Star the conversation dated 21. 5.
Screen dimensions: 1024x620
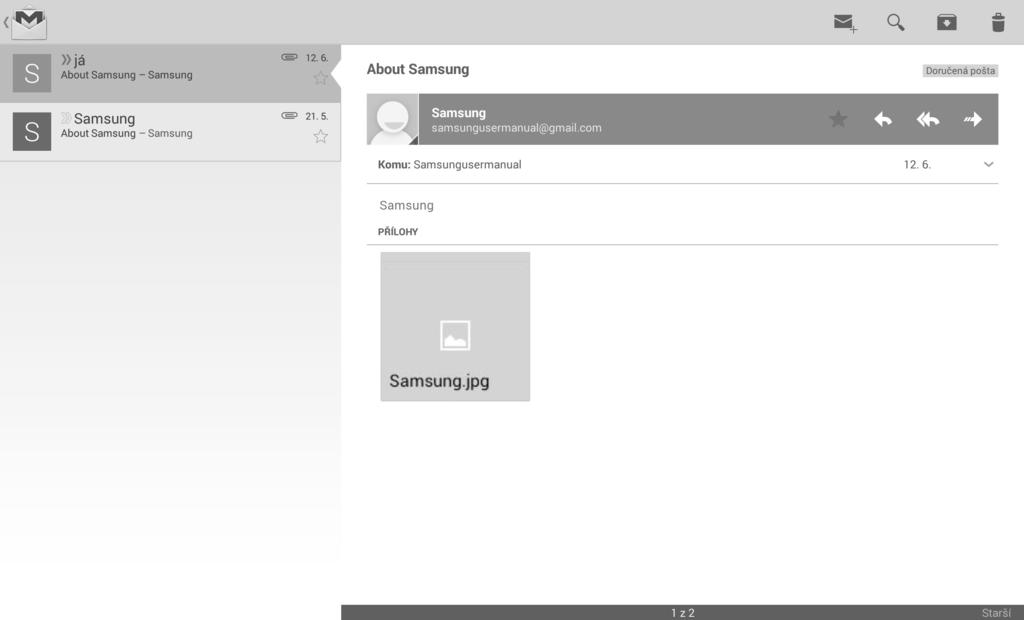[x=320, y=137]
